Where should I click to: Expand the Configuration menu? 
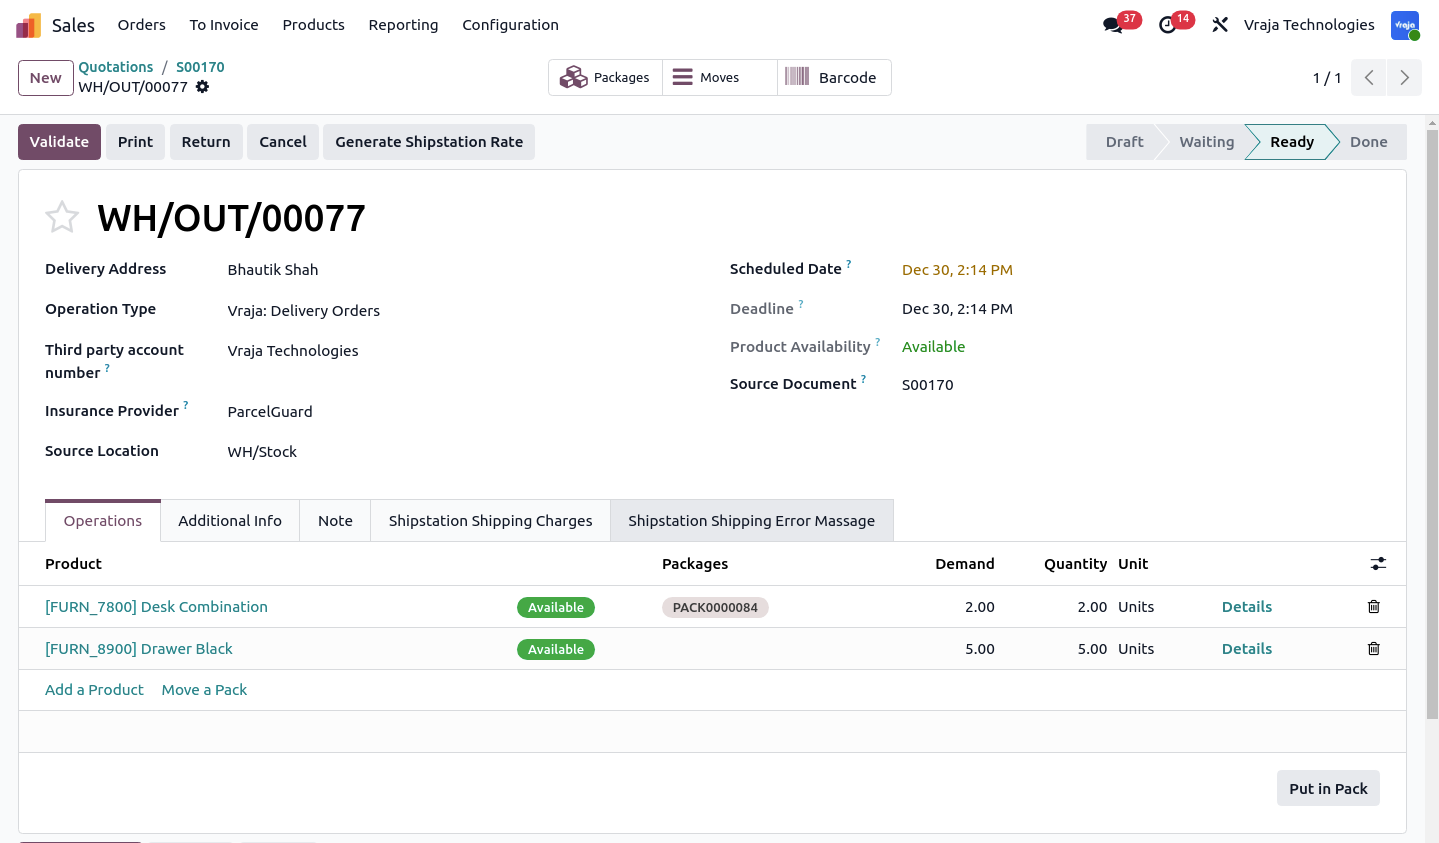pos(510,25)
